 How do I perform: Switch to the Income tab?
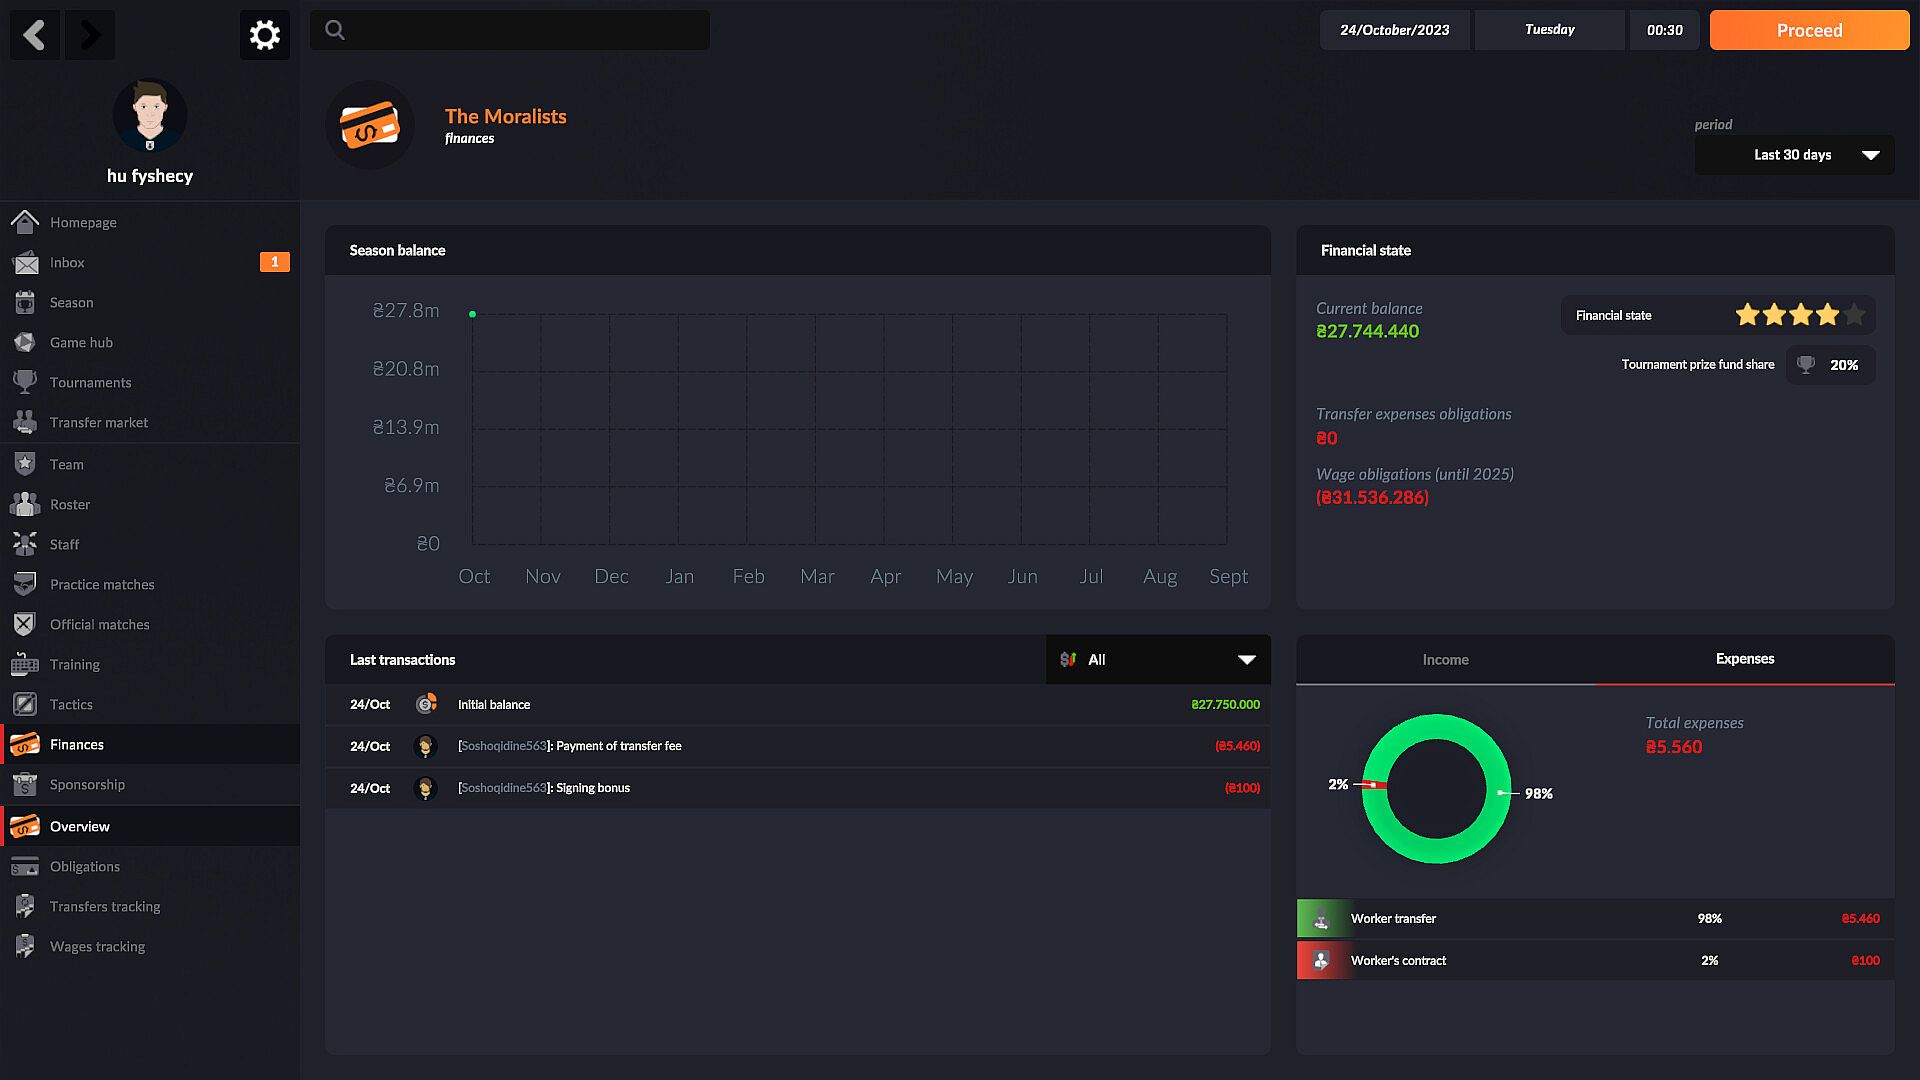click(x=1445, y=660)
